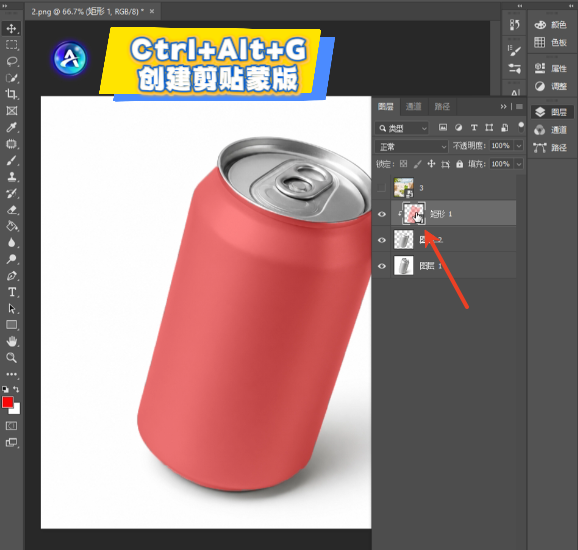Open the 调整 adjustments panel
This screenshot has width=578, height=550.
pyautogui.click(x=551, y=86)
